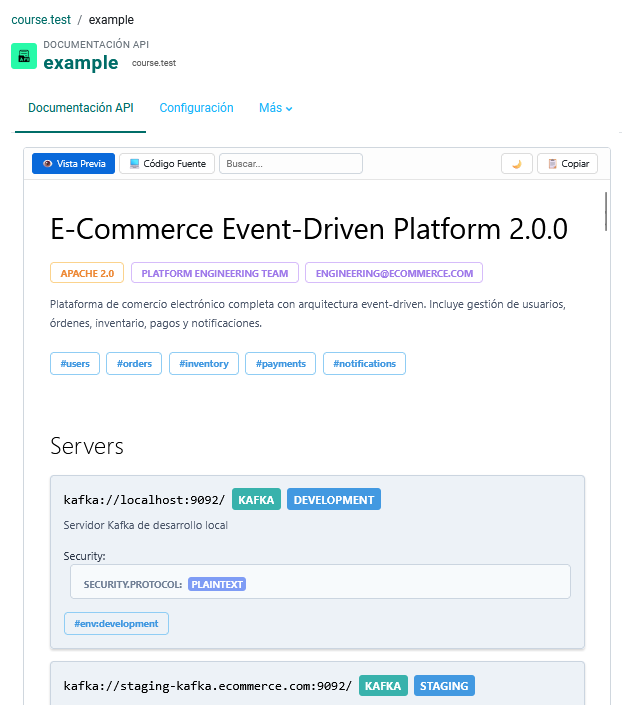
Task: Click the KAFKA badge on the staging server
Action: pyautogui.click(x=383, y=686)
